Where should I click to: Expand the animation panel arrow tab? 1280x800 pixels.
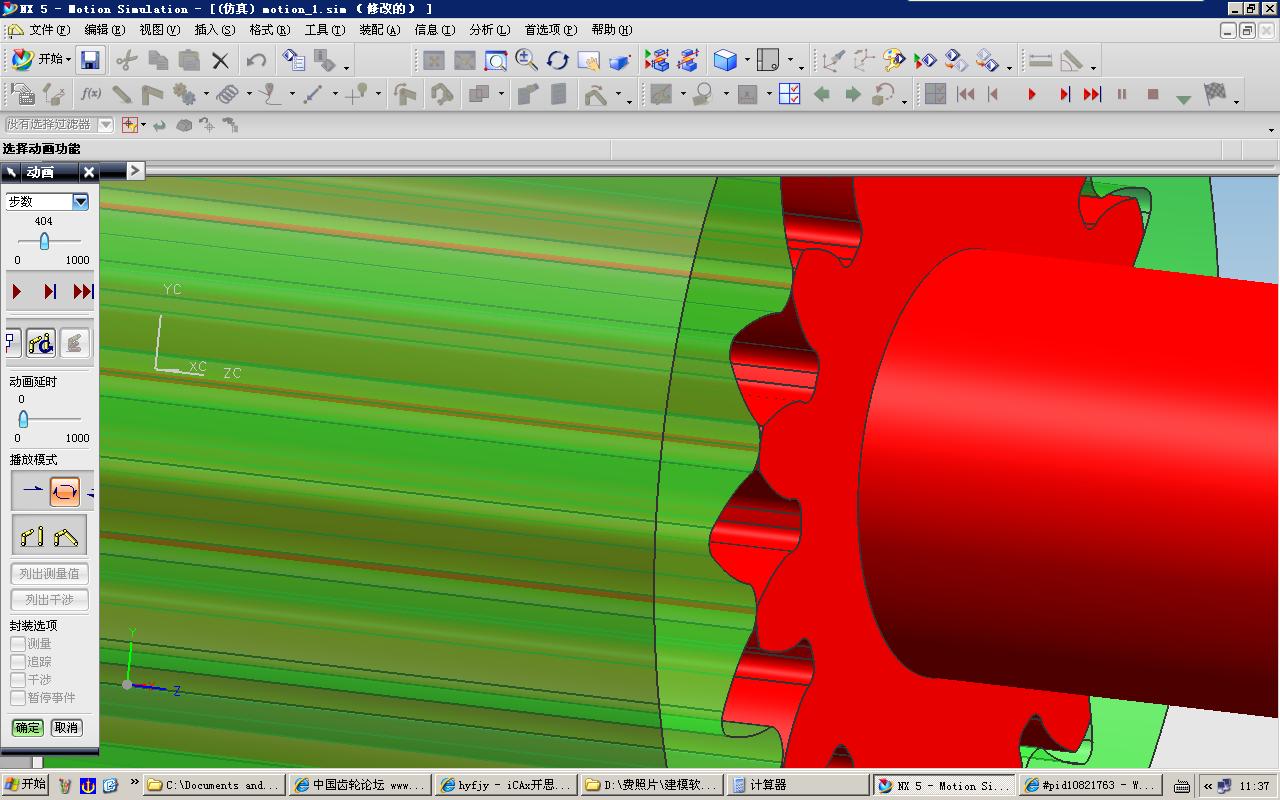135,171
